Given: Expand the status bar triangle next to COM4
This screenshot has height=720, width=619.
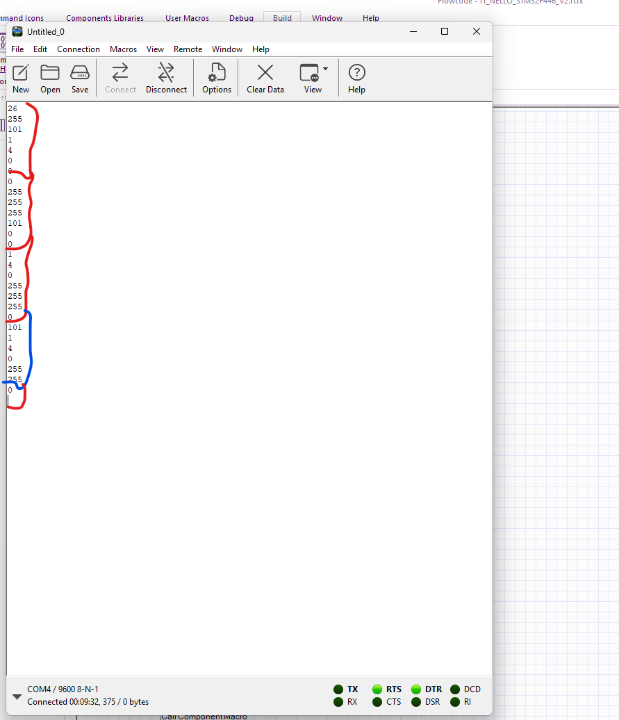Looking at the screenshot, I should [17, 696].
